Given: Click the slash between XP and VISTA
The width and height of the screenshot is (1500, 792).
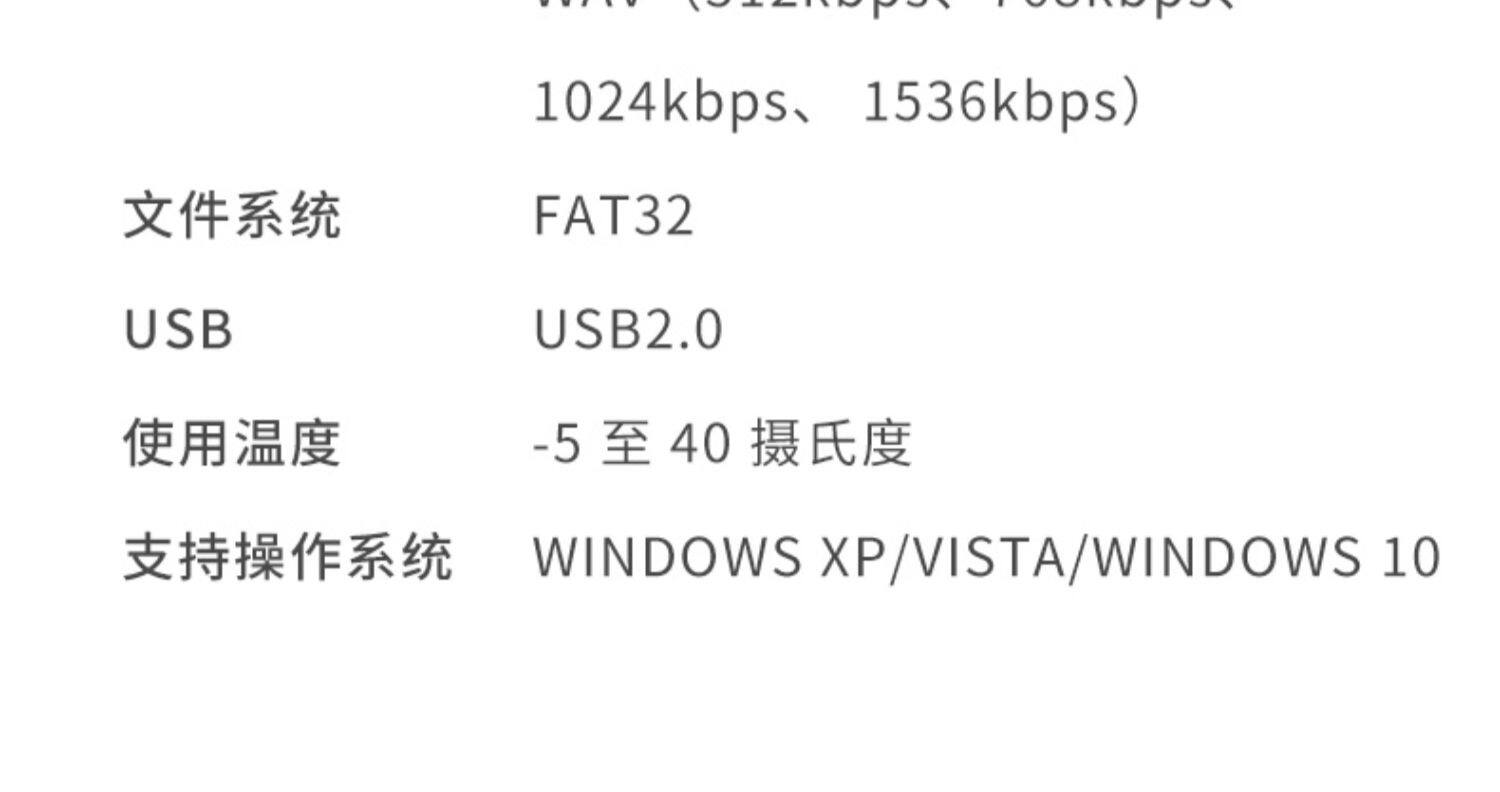Looking at the screenshot, I should pyautogui.click(x=898, y=558).
